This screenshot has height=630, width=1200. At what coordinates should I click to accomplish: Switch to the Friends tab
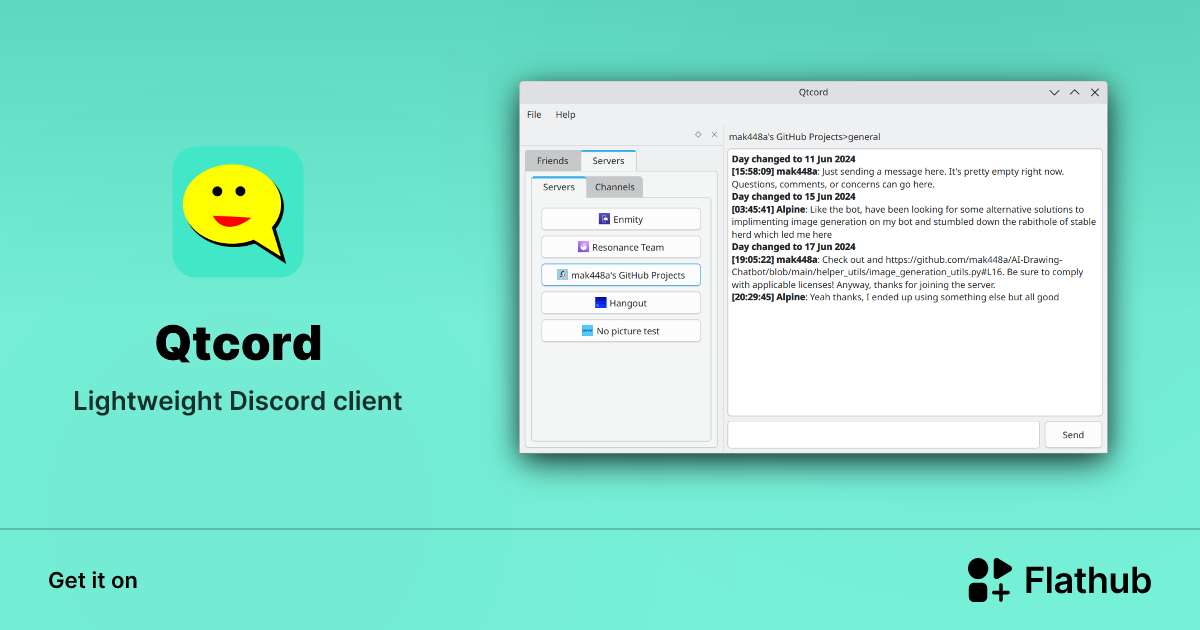pyautogui.click(x=552, y=160)
